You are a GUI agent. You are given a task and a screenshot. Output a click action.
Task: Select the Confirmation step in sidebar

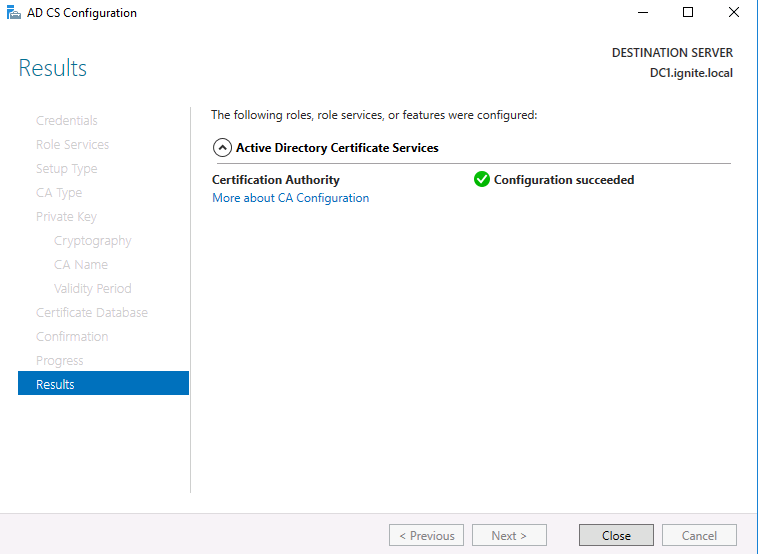(72, 336)
